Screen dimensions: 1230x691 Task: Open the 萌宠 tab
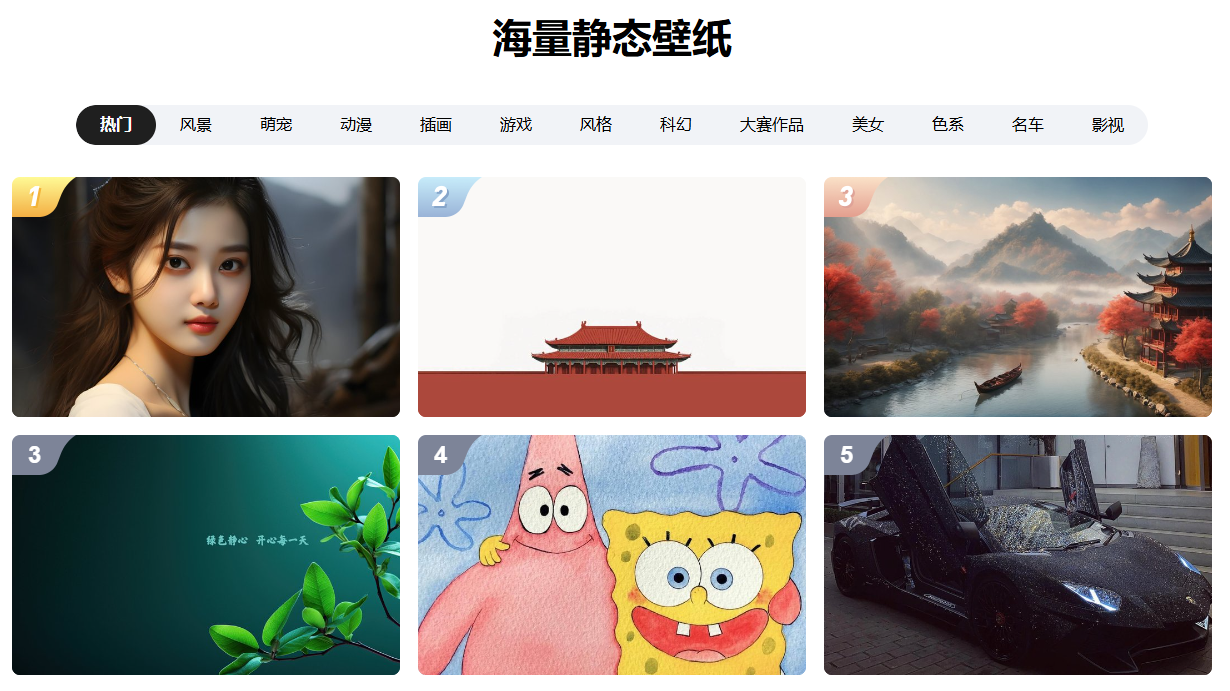276,125
